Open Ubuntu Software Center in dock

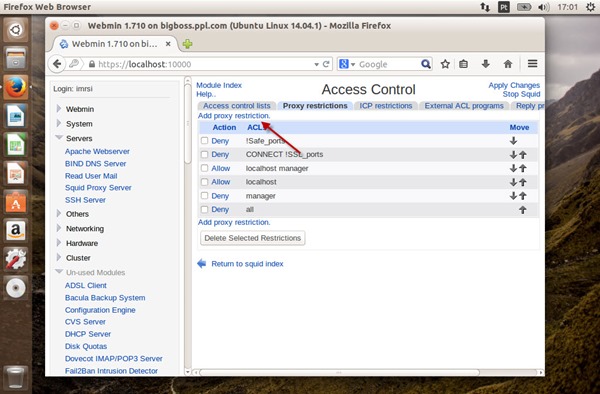tap(16, 202)
